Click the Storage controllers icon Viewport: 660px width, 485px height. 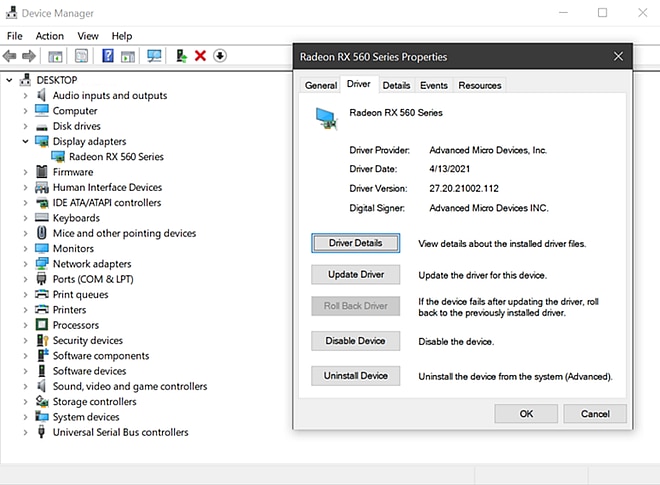point(42,401)
